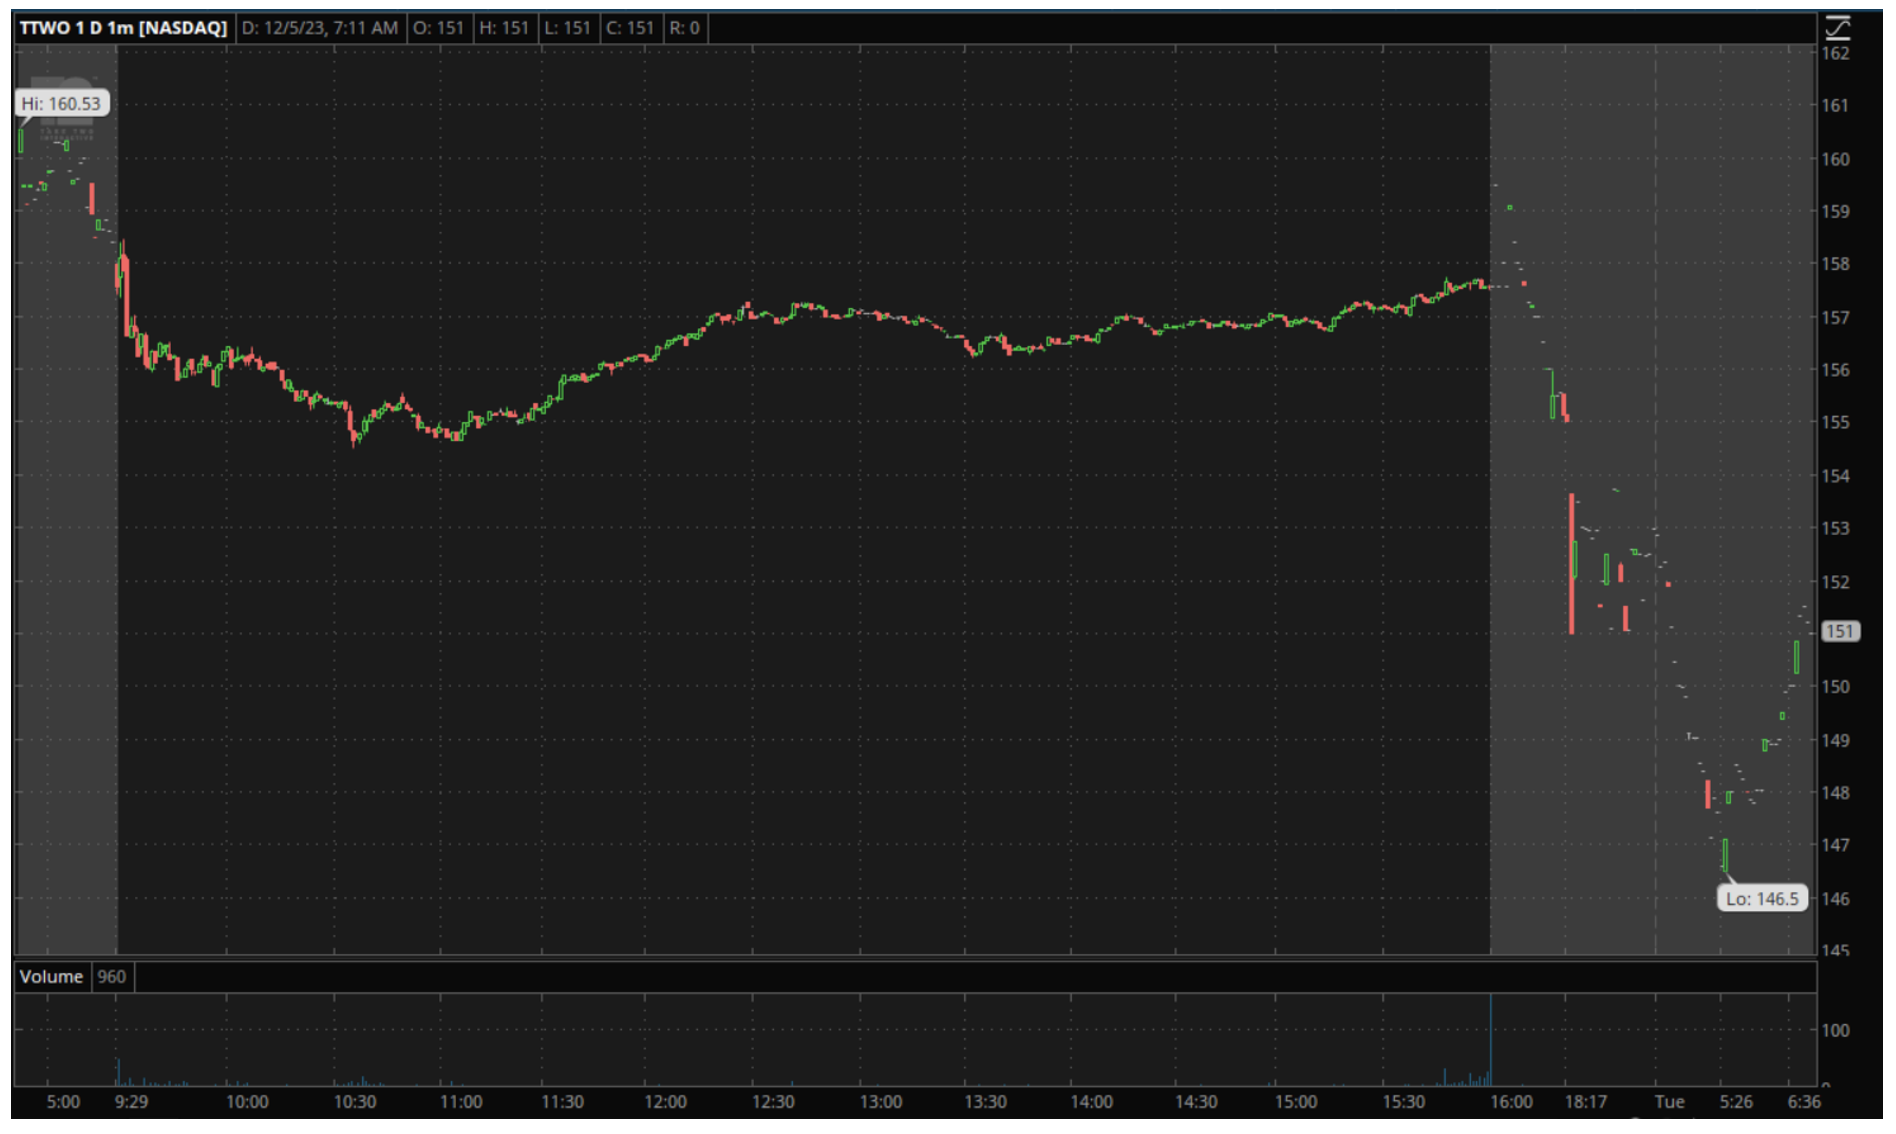Select the 11:30 time axis label
This screenshot has height=1134, width=1896.
563,1102
